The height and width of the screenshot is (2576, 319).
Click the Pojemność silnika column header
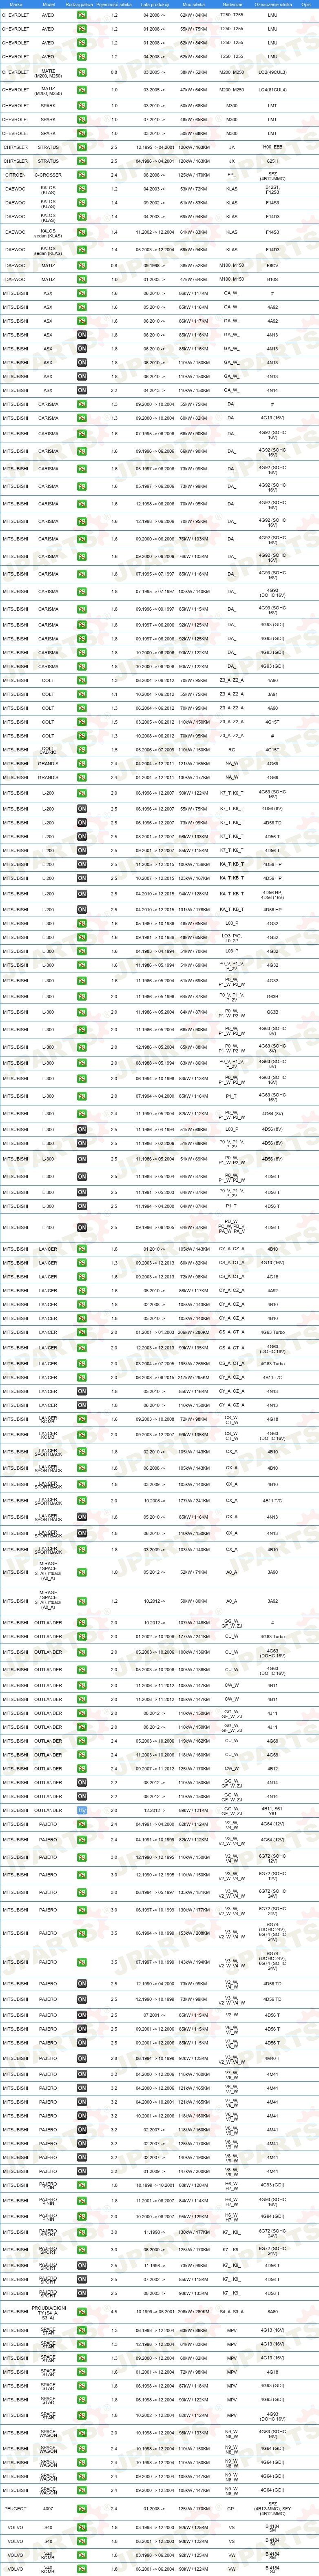(114, 5)
